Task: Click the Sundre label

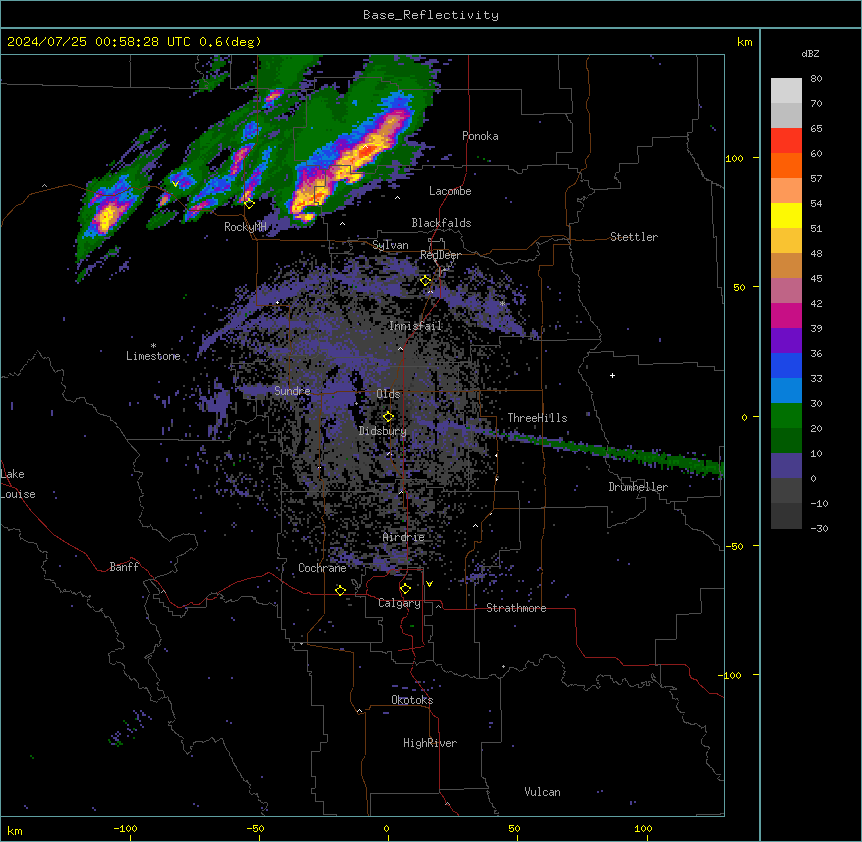Action: point(292,391)
